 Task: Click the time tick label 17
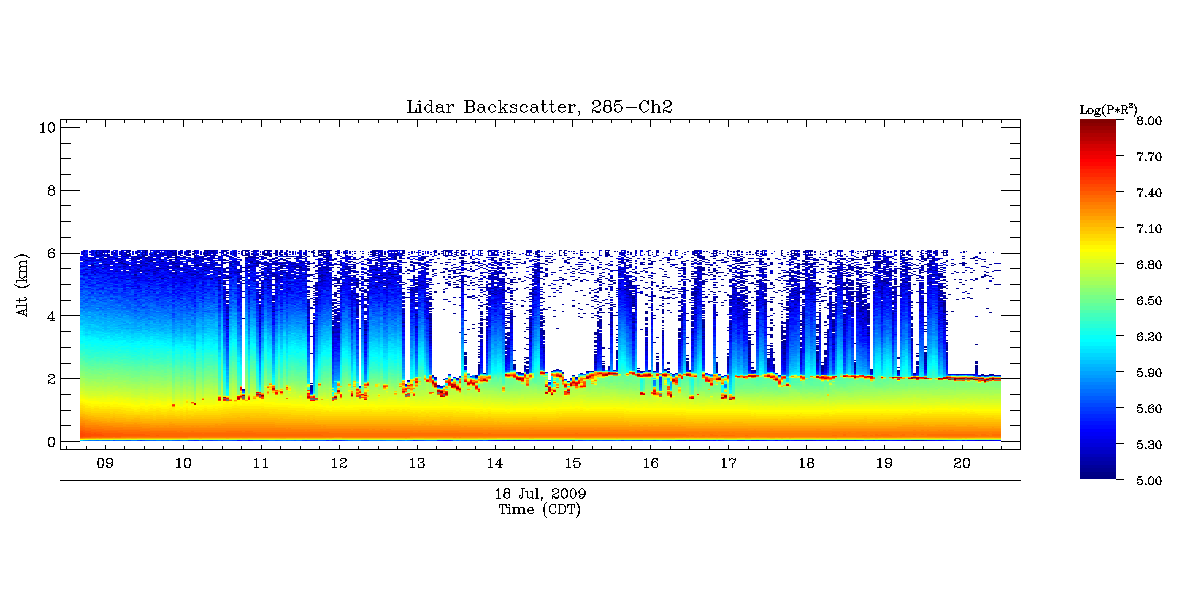click(729, 464)
